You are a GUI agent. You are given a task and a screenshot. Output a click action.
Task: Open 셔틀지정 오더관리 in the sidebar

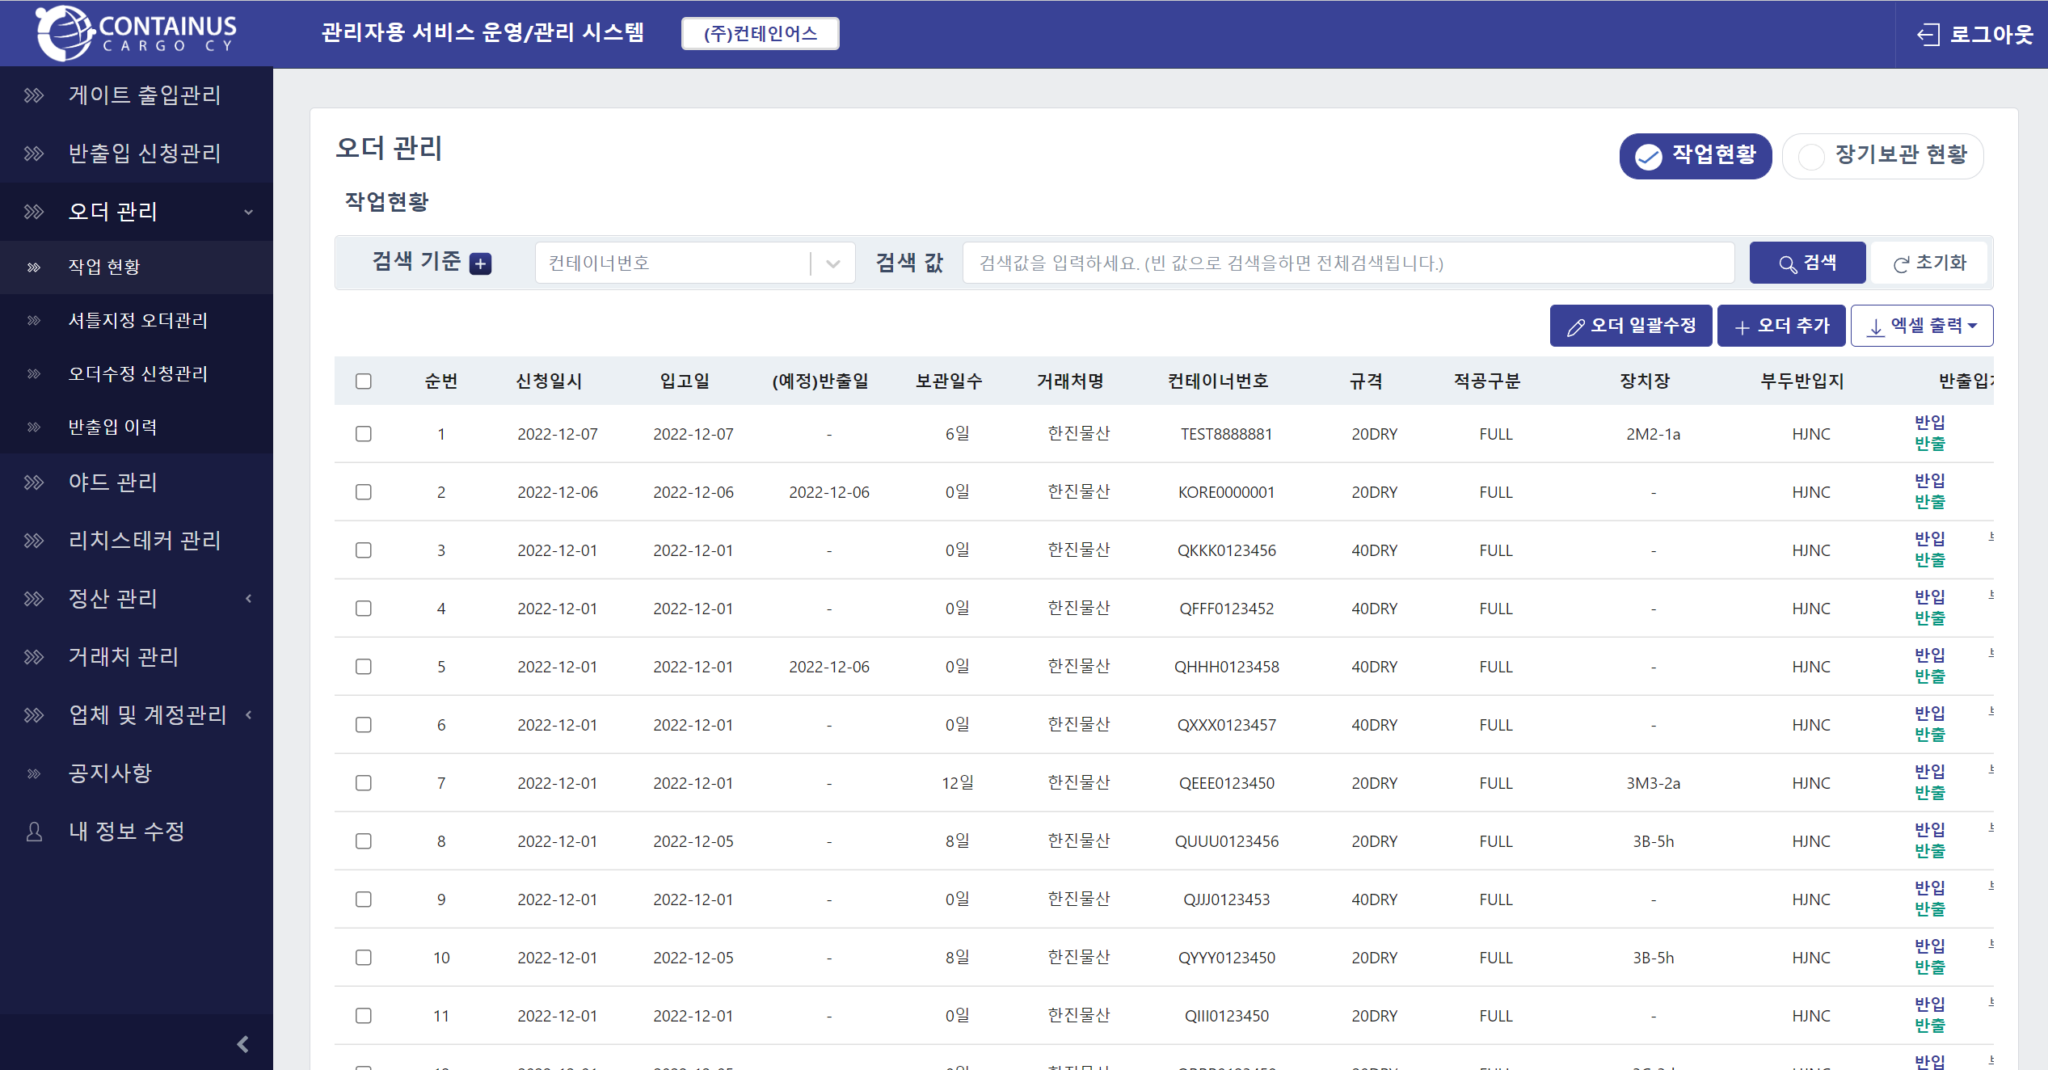(138, 321)
